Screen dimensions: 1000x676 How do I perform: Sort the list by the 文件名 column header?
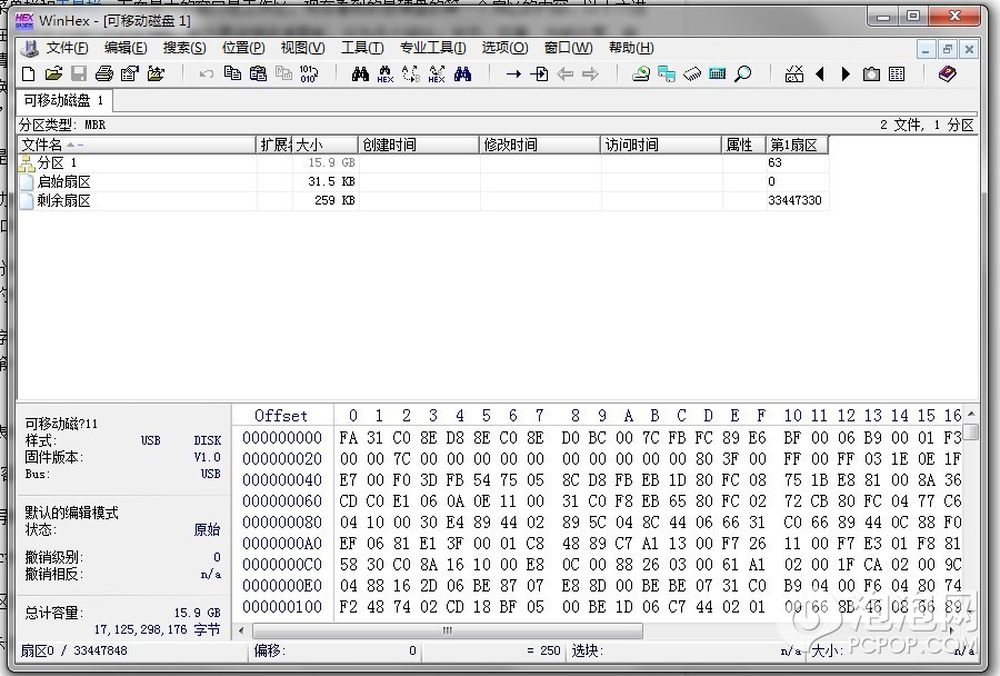136,145
